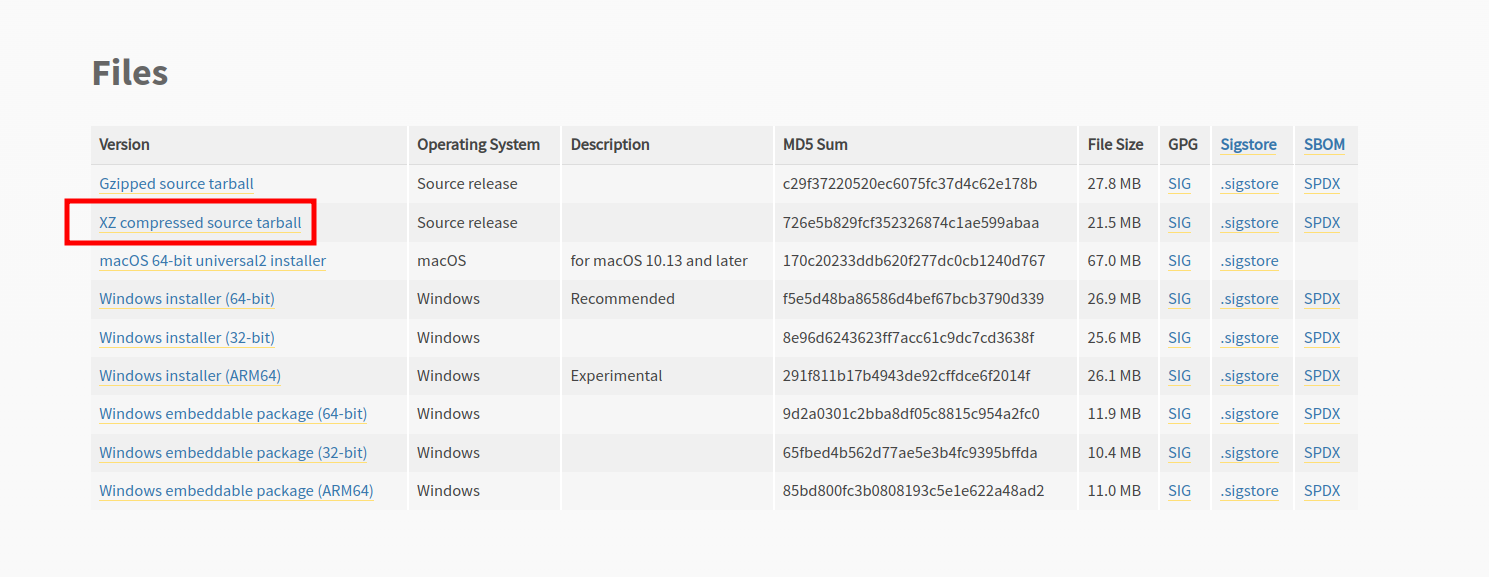1489x577 pixels.
Task: Open SIG link for Windows installer (ARM64)
Action: coord(1179,376)
